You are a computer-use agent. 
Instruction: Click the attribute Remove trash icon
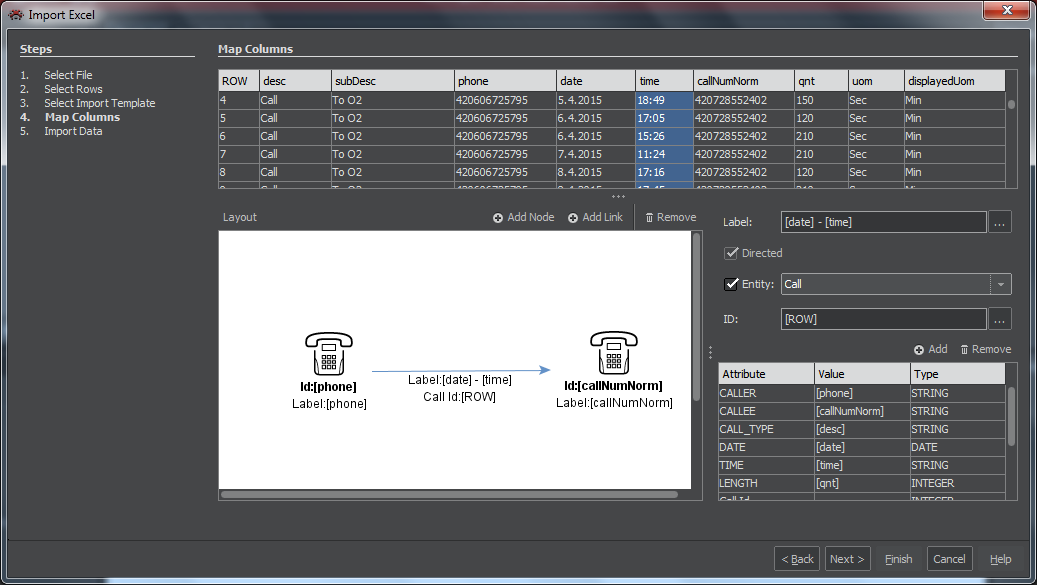pos(964,350)
